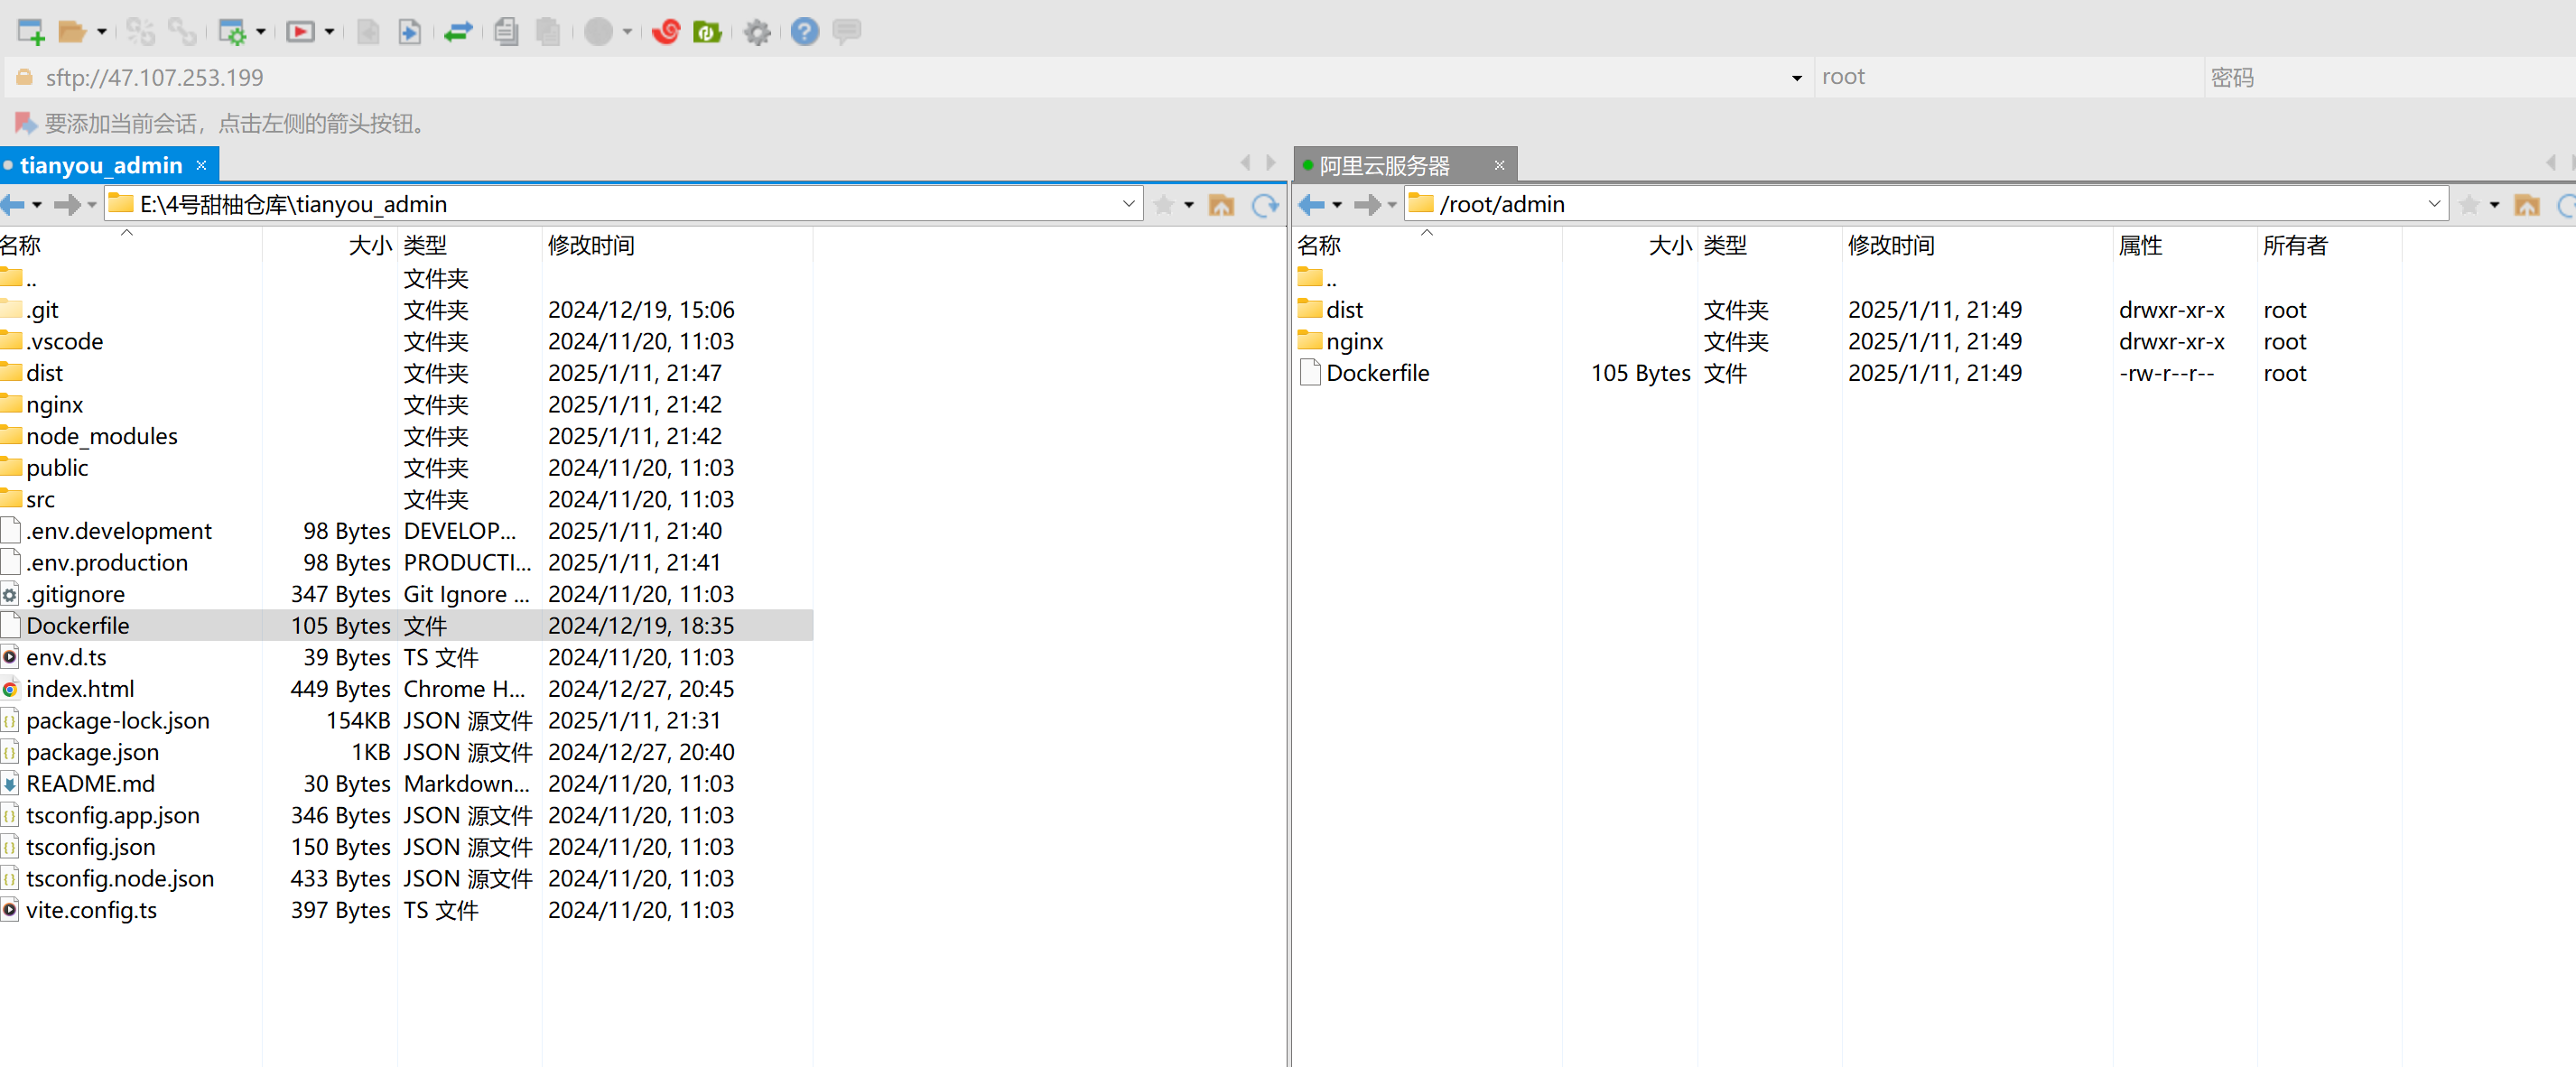Go forward in remote pane navigation
This screenshot has height=1067, width=2576.
[1367, 205]
